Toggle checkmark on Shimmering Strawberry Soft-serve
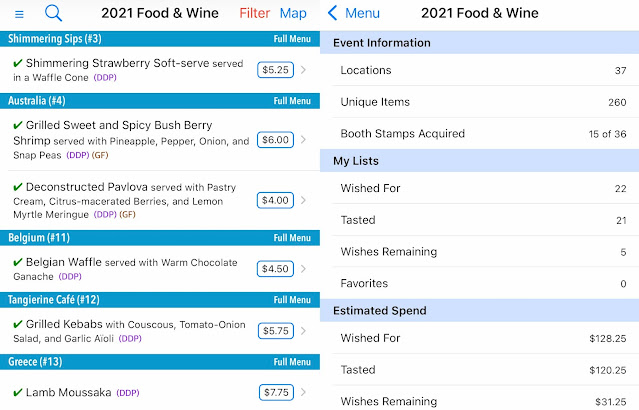The width and height of the screenshot is (639, 410). click(x=17, y=63)
